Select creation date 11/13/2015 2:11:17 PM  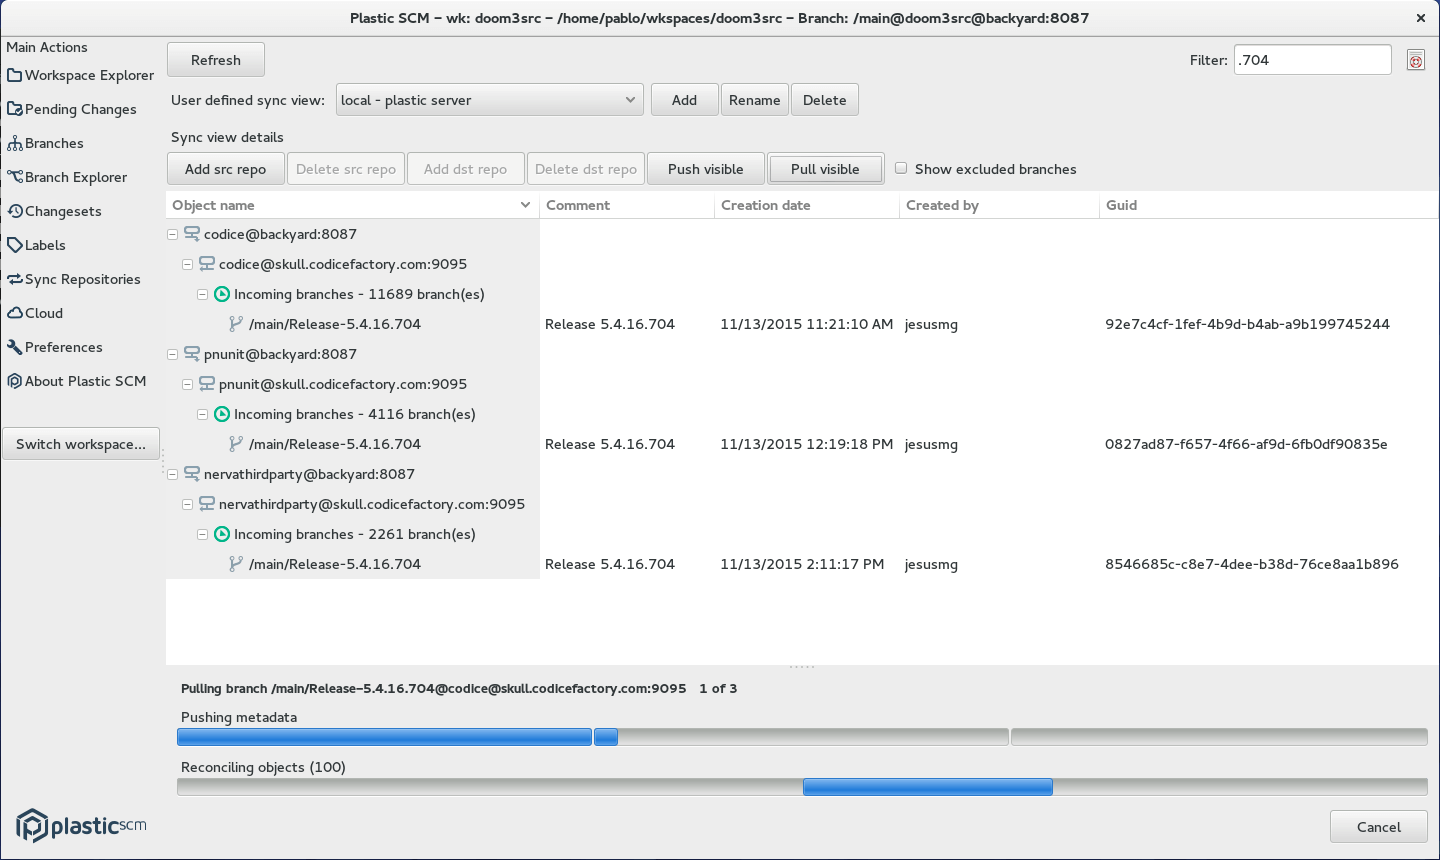click(802, 564)
